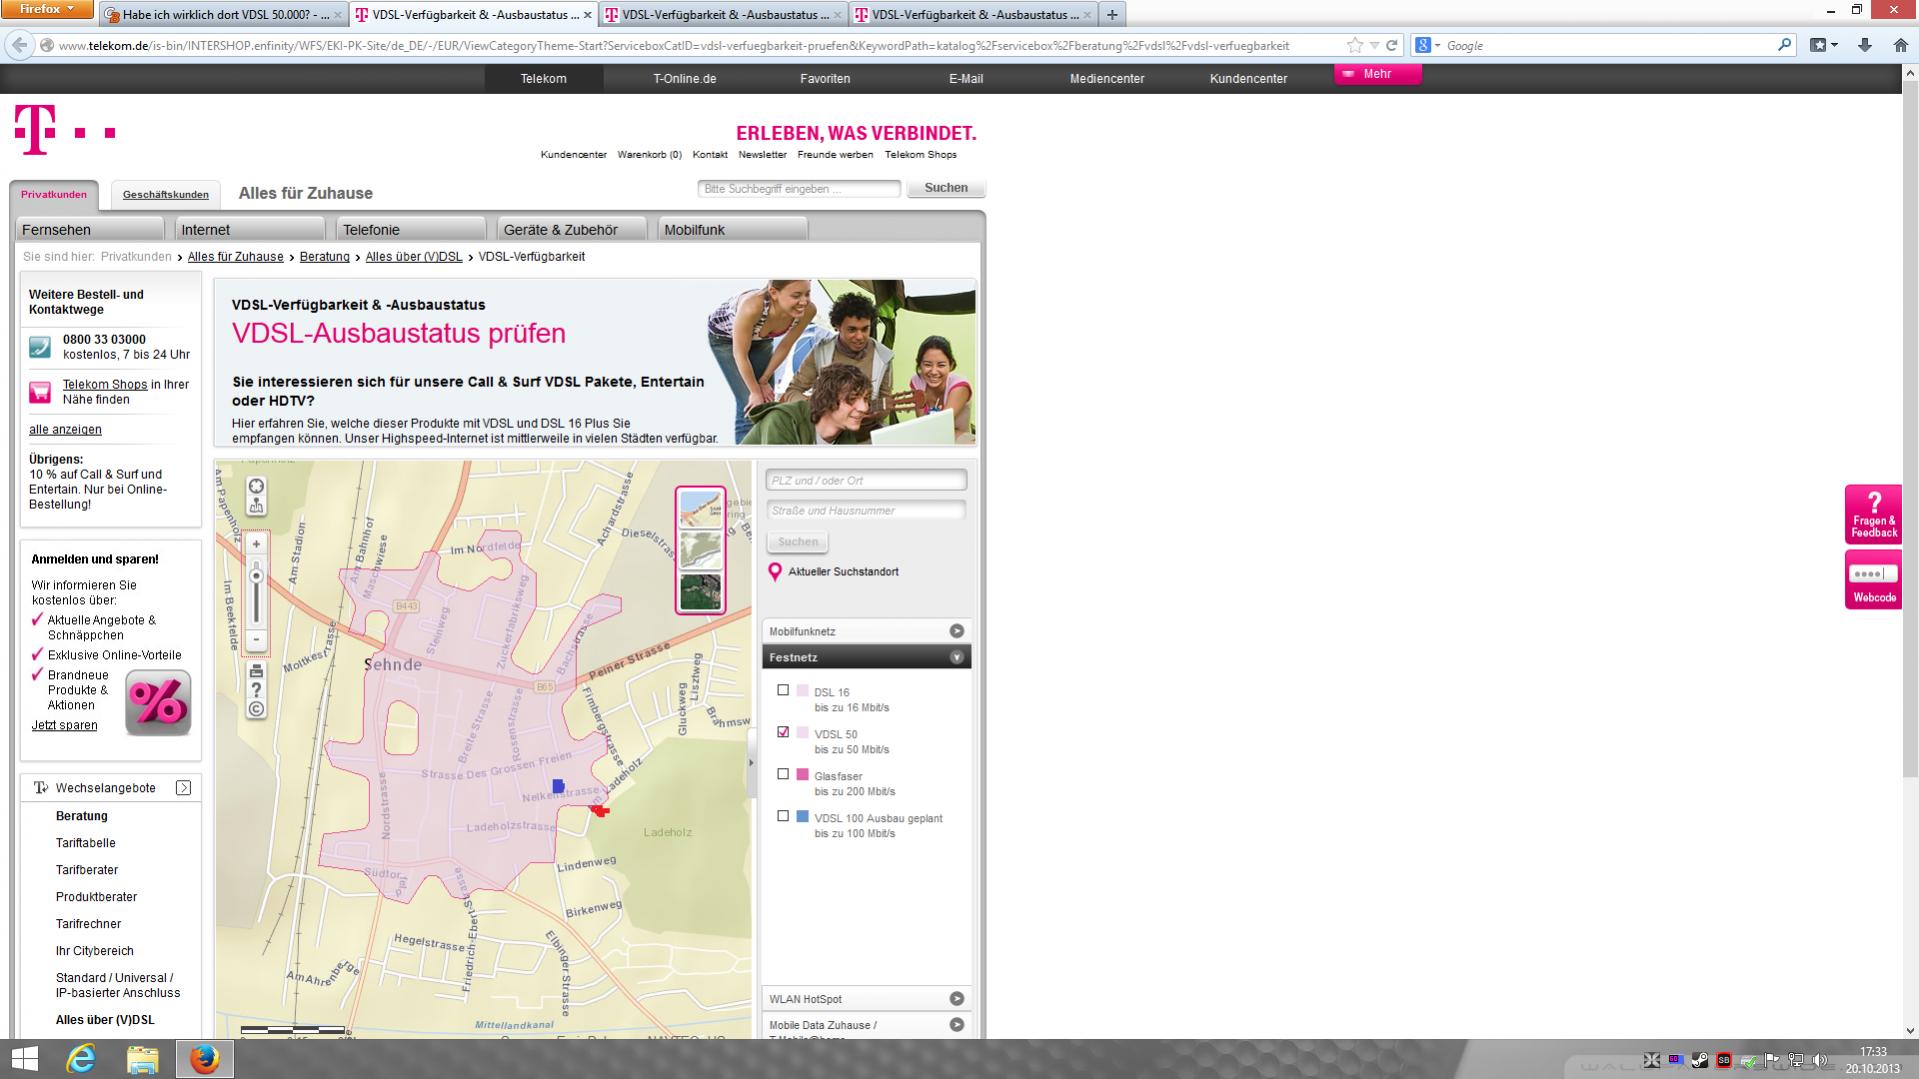
Task: Go to Firefox home page icon
Action: (1901, 45)
